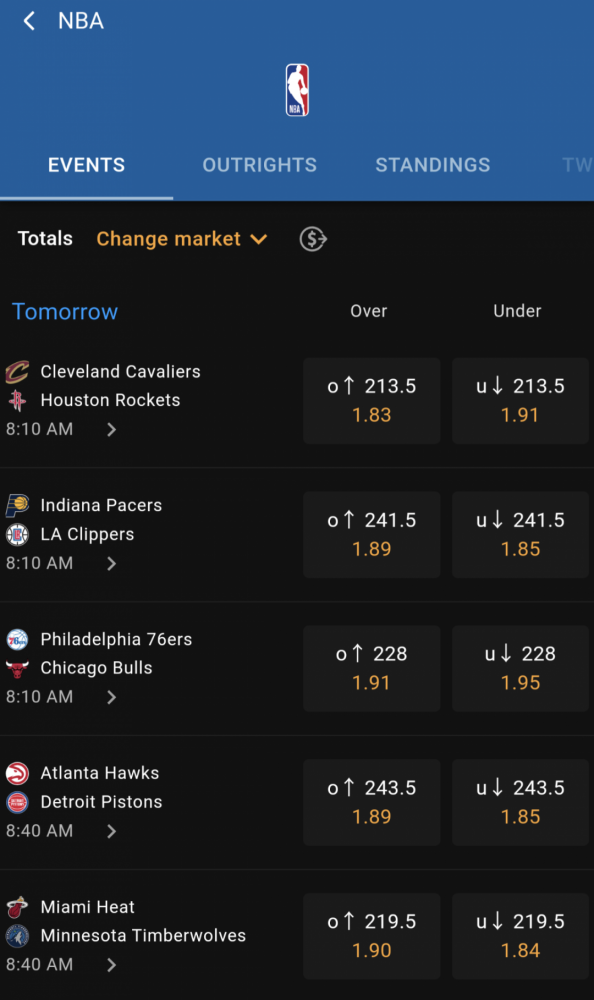Go back using the arrow beside NBA

29,21
